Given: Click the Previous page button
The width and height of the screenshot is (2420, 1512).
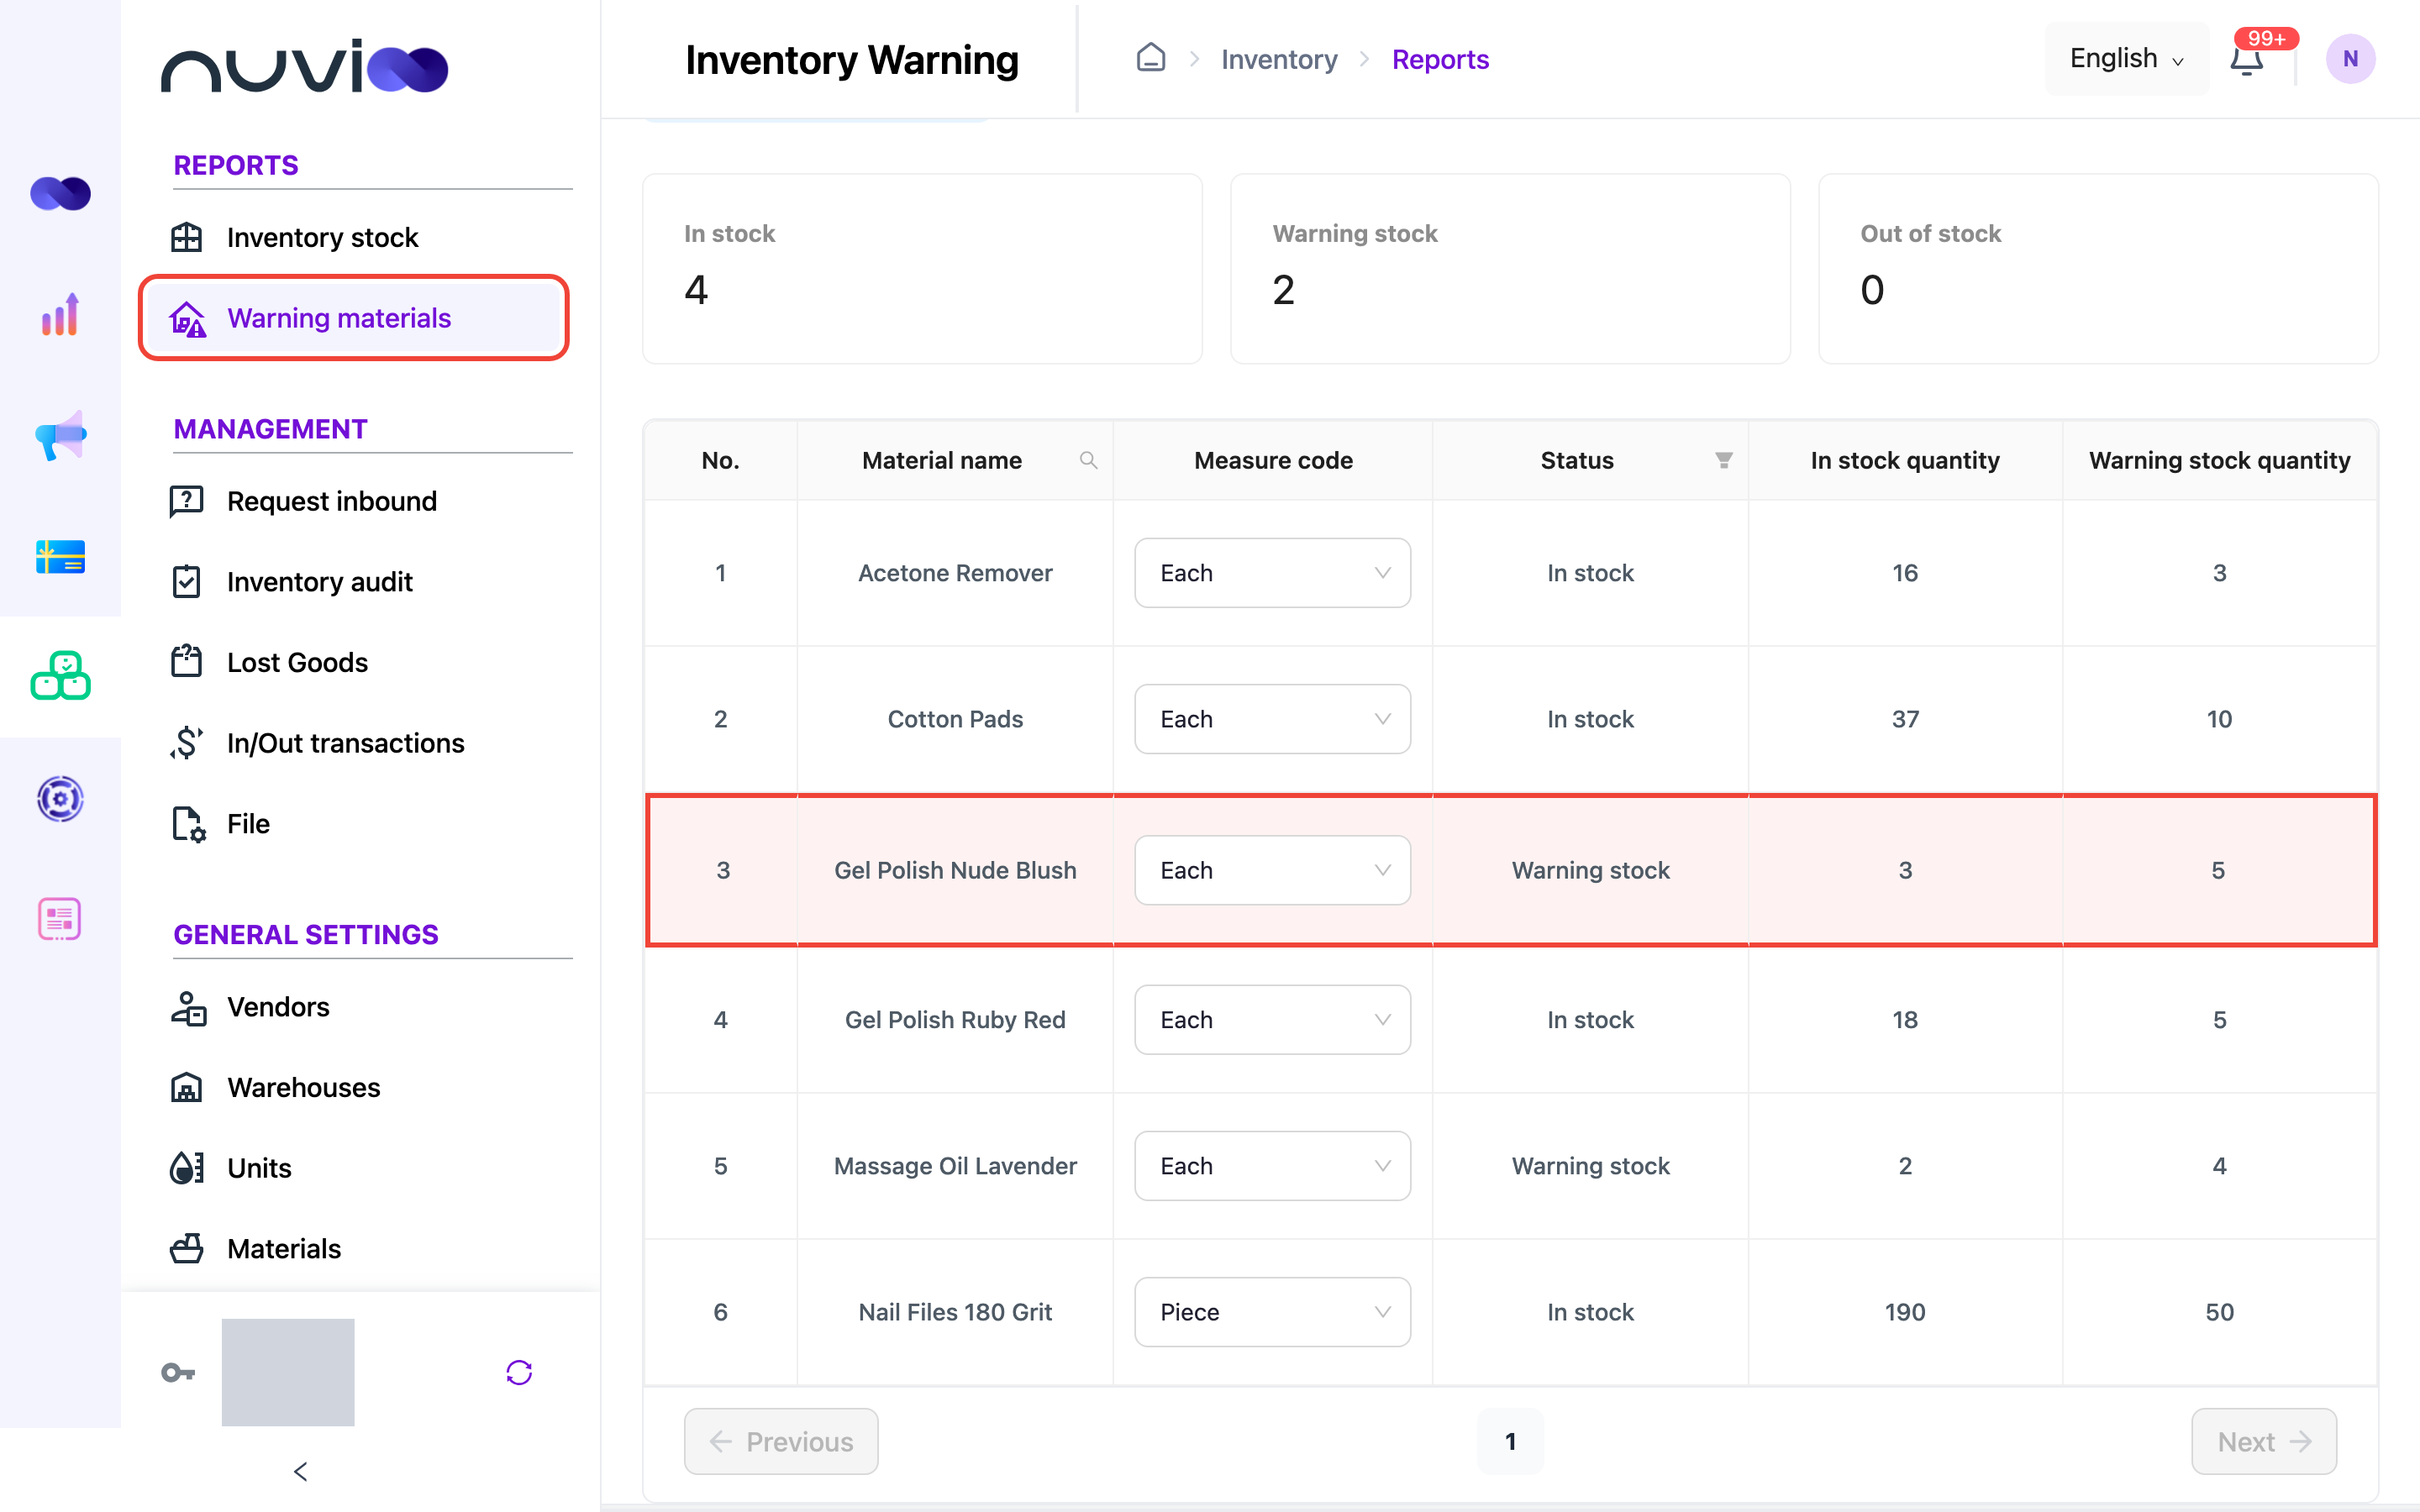Looking at the screenshot, I should coord(781,1441).
